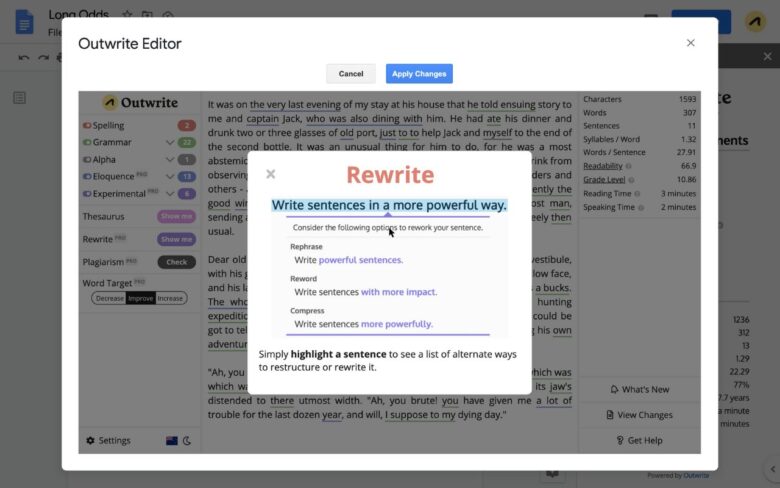780x488 pixels.
Task: Click the Characters value 1593
Action: coord(687,99)
